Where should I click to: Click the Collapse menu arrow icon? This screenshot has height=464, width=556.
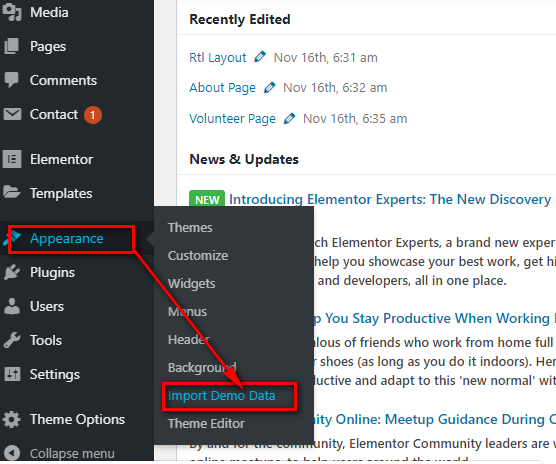[x=12, y=453]
